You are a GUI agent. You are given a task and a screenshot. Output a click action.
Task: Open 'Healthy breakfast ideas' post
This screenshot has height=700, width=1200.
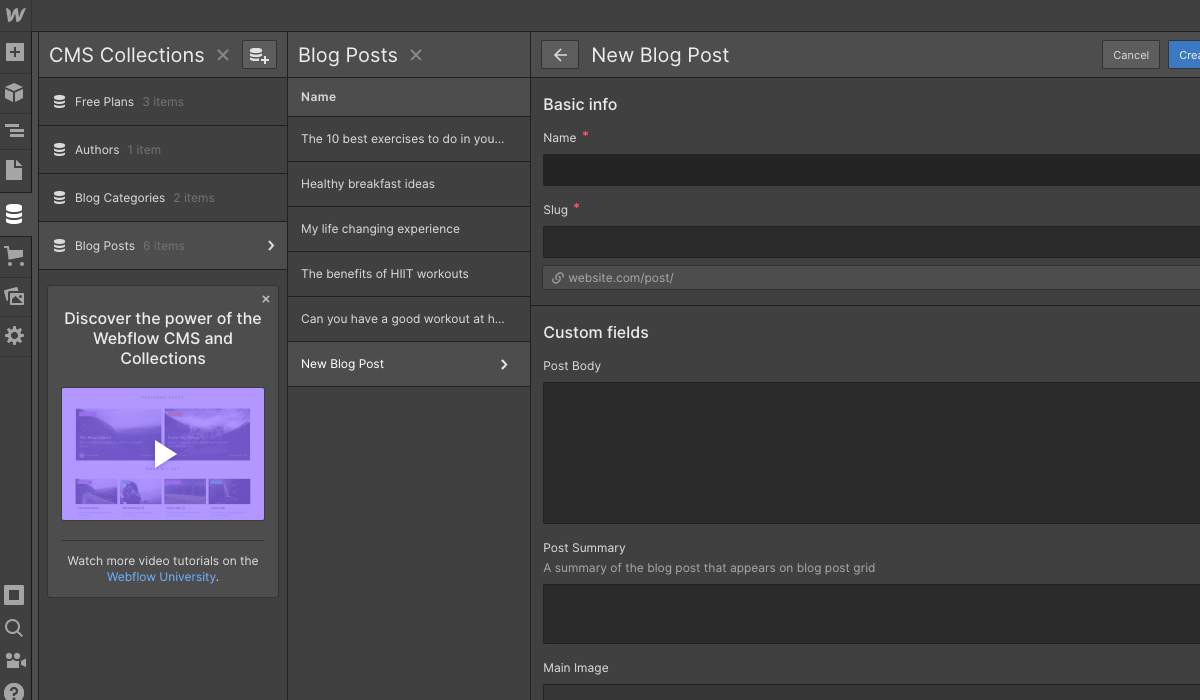[x=409, y=184]
